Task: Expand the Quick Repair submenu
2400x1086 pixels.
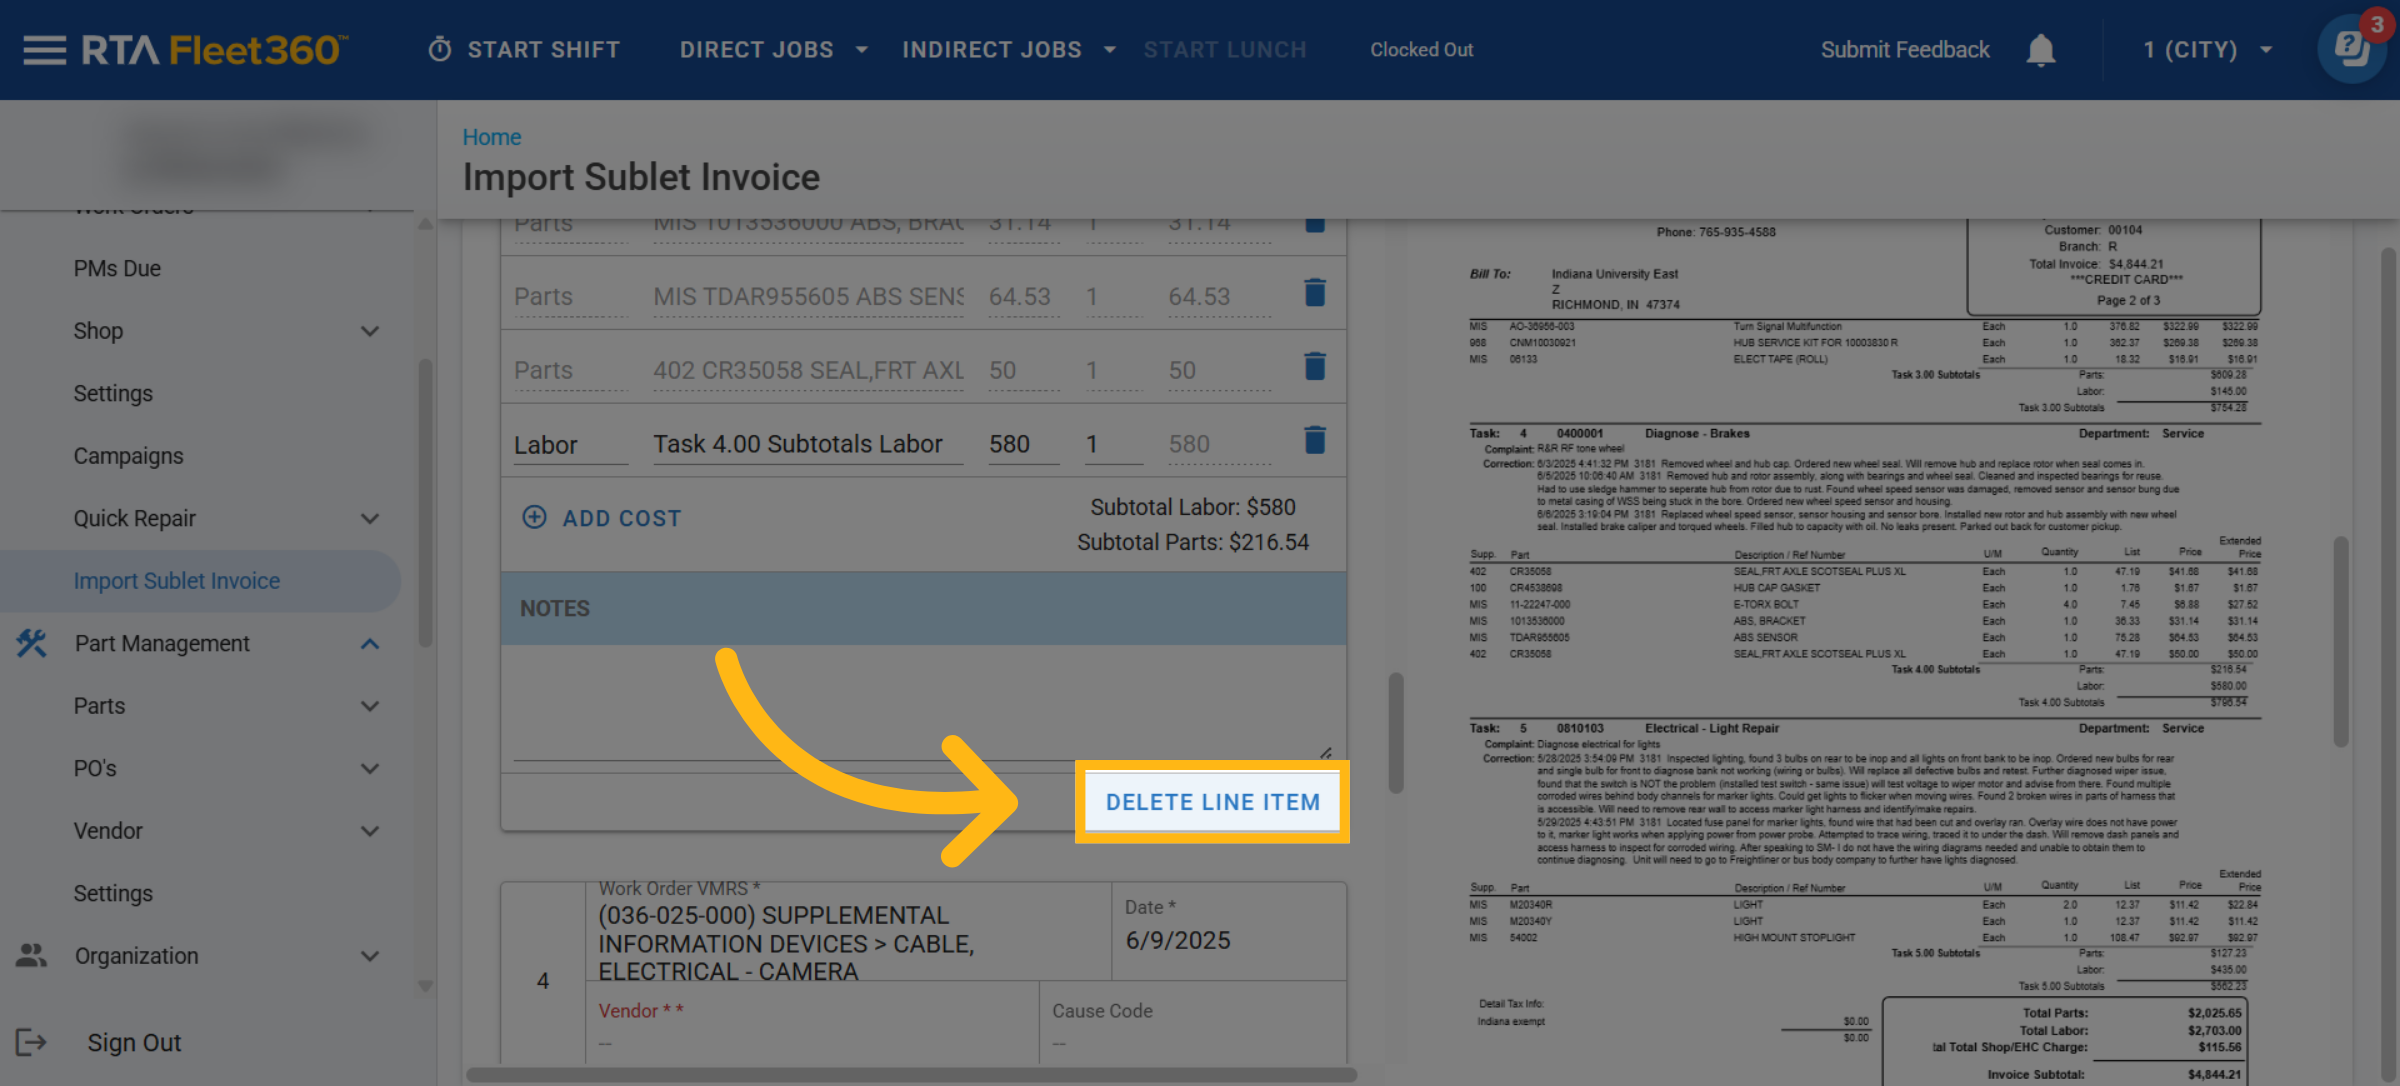Action: pyautogui.click(x=369, y=519)
